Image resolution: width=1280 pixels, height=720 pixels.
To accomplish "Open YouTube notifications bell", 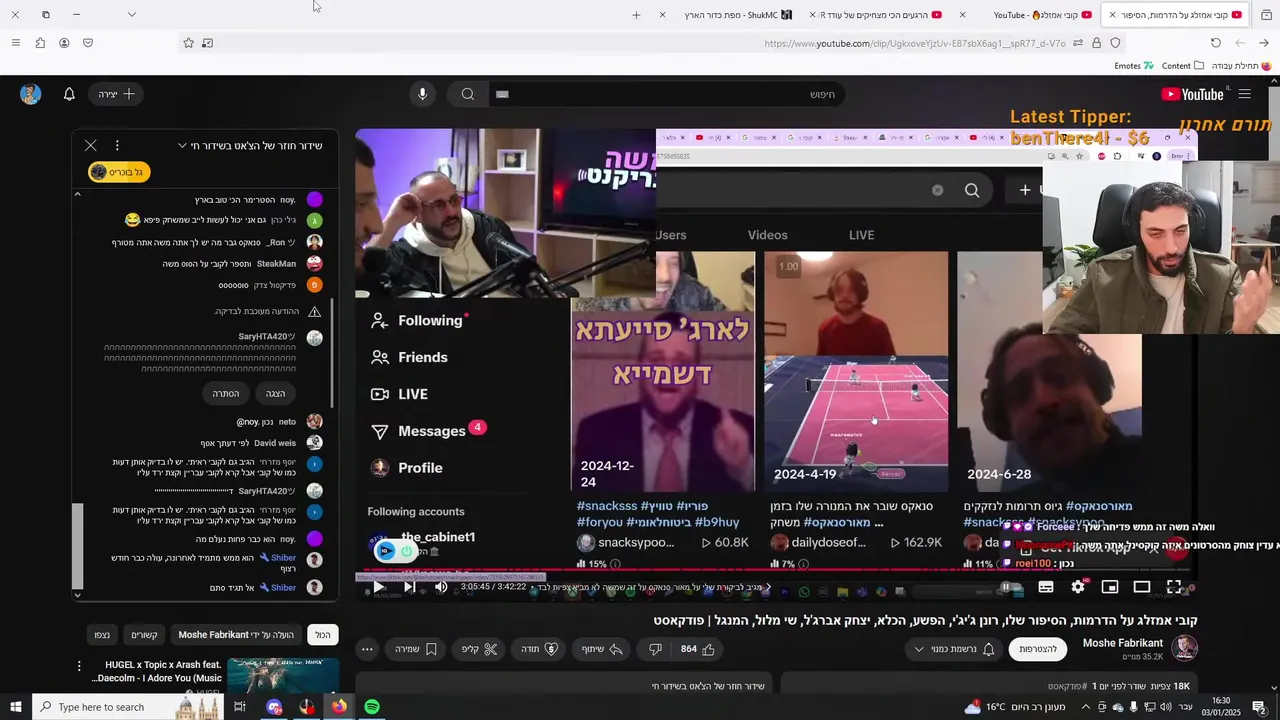I will [x=69, y=94].
